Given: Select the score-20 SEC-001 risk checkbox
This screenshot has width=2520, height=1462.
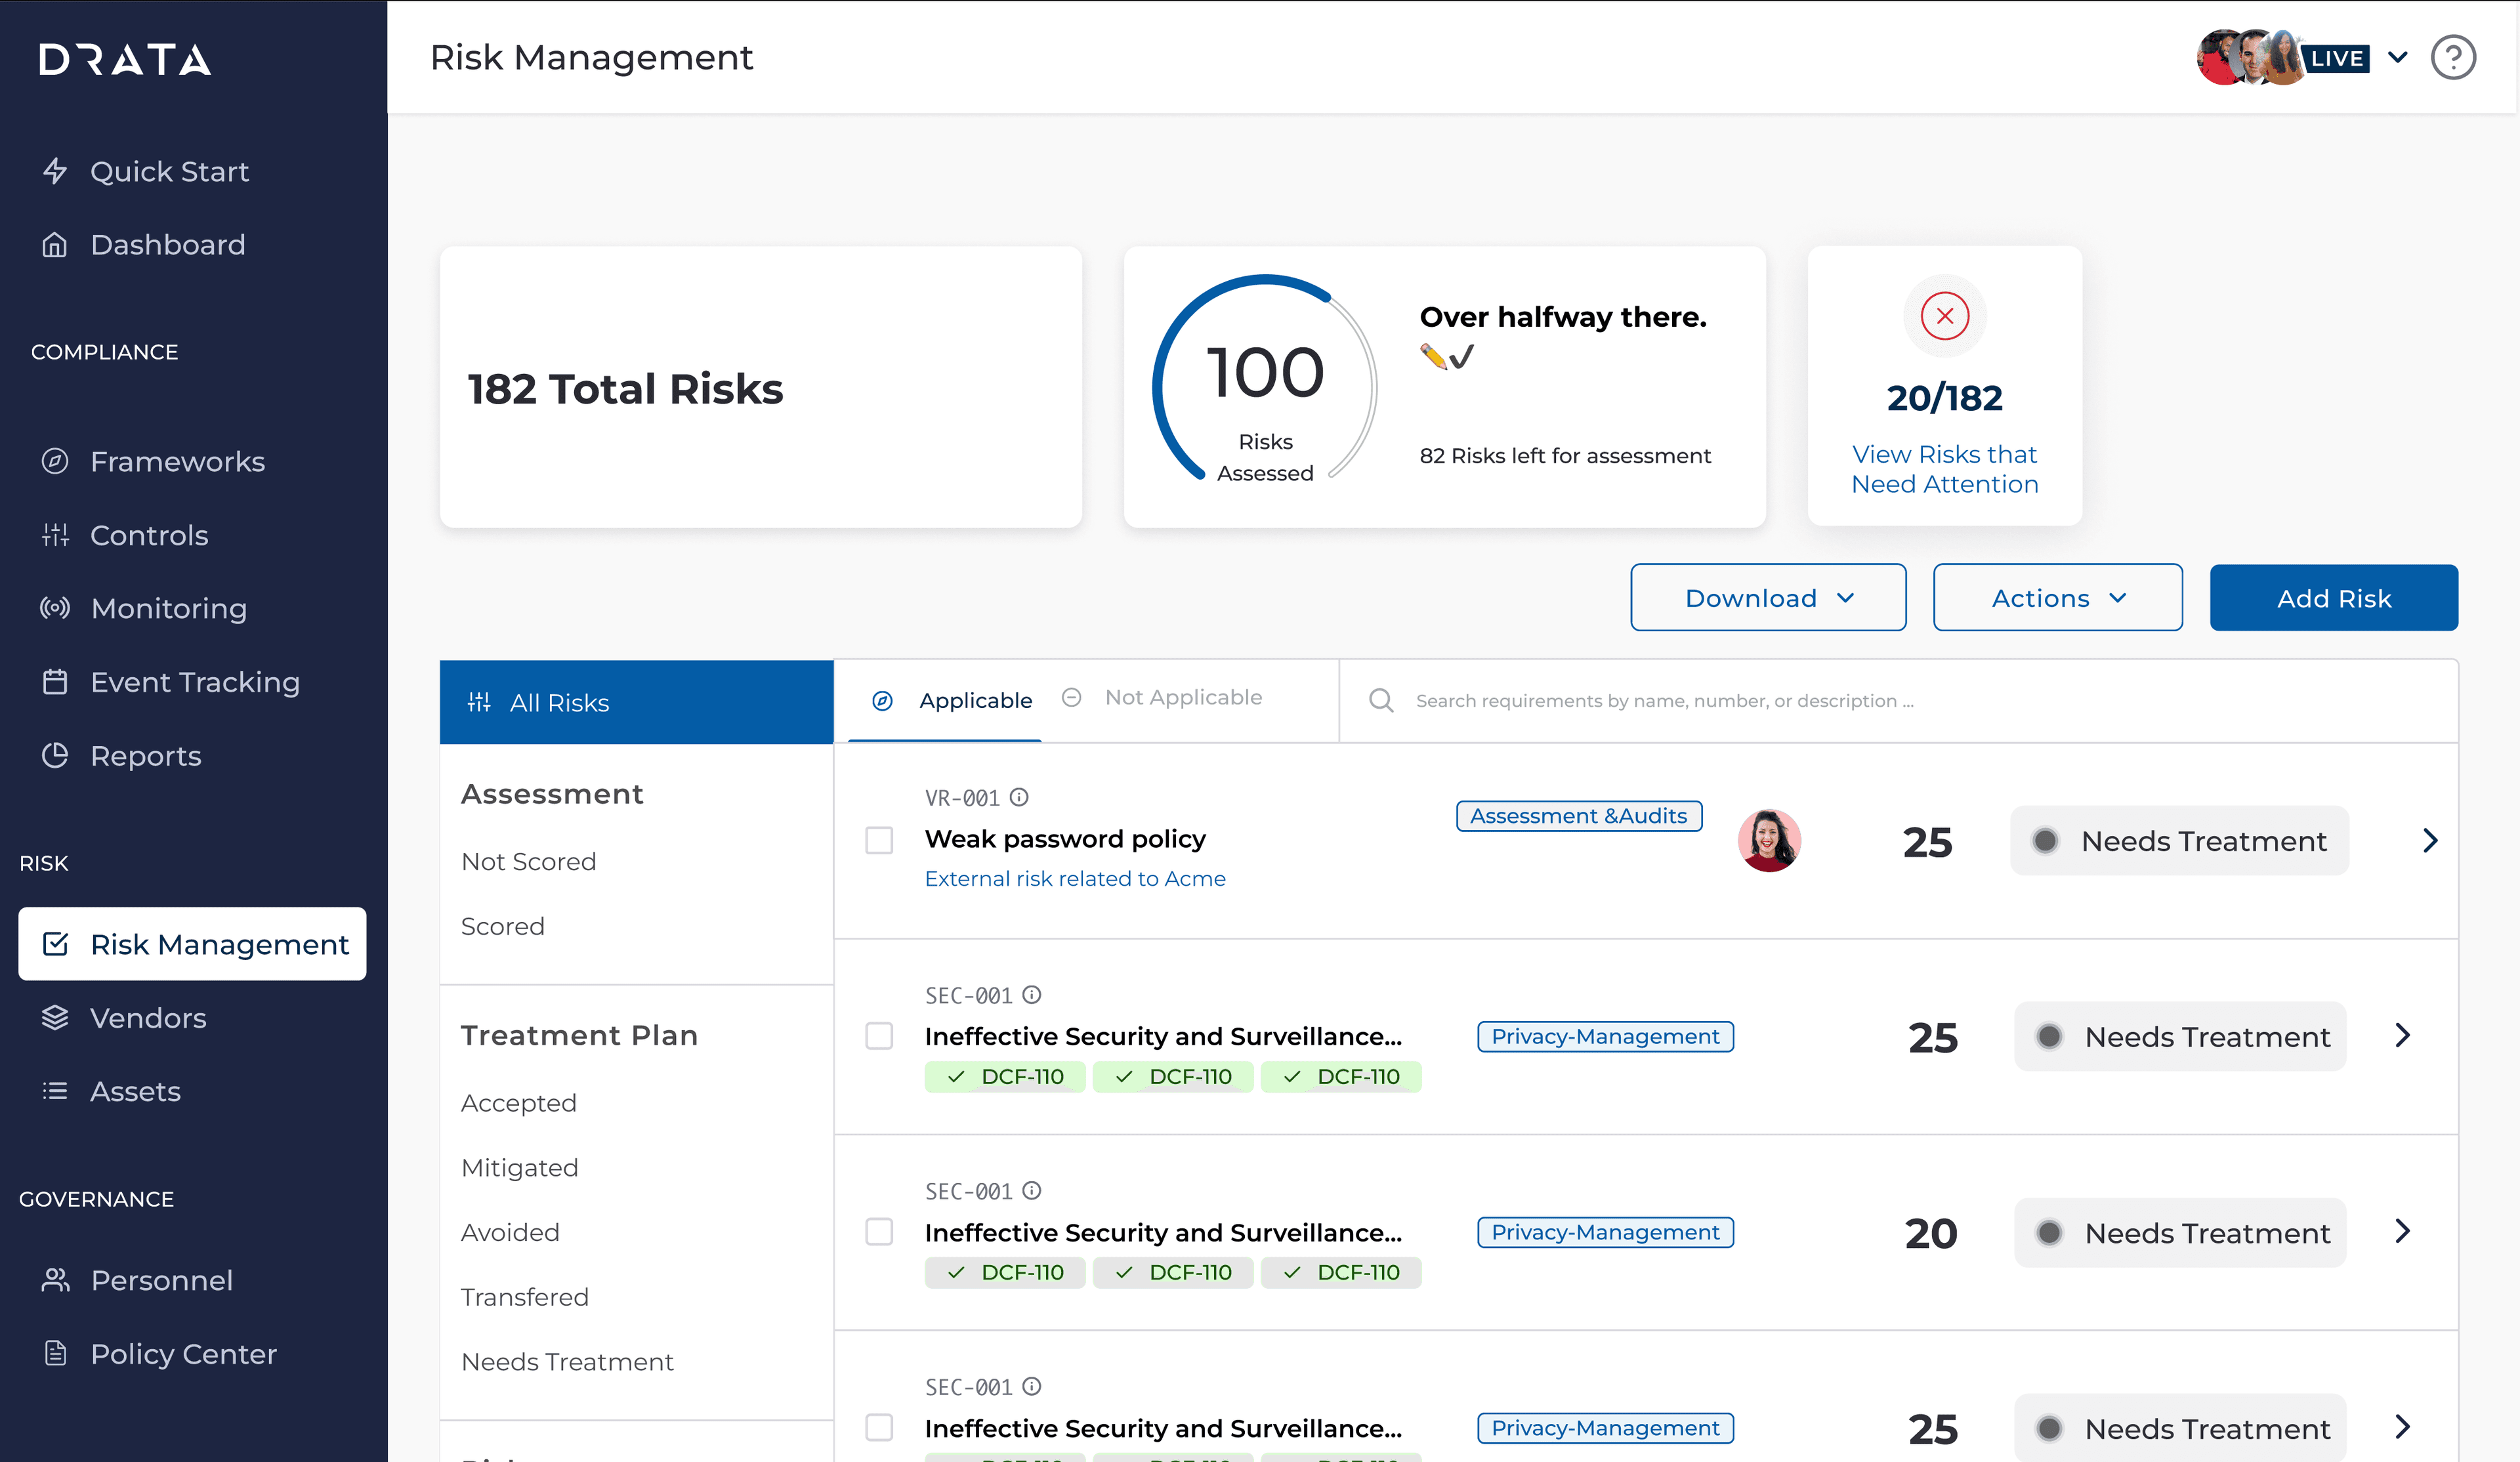Looking at the screenshot, I should click(879, 1232).
